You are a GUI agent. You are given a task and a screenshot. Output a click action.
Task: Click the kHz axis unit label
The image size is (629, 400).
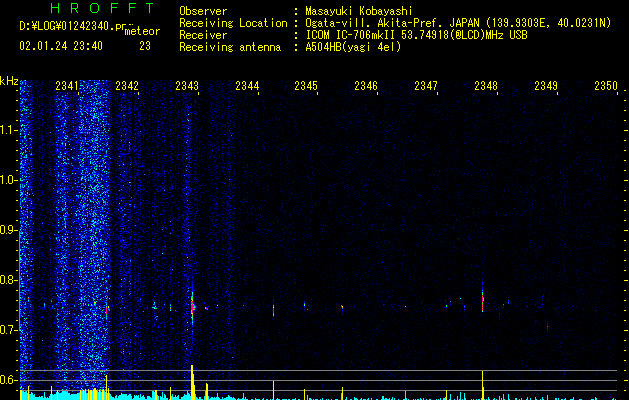(9, 81)
